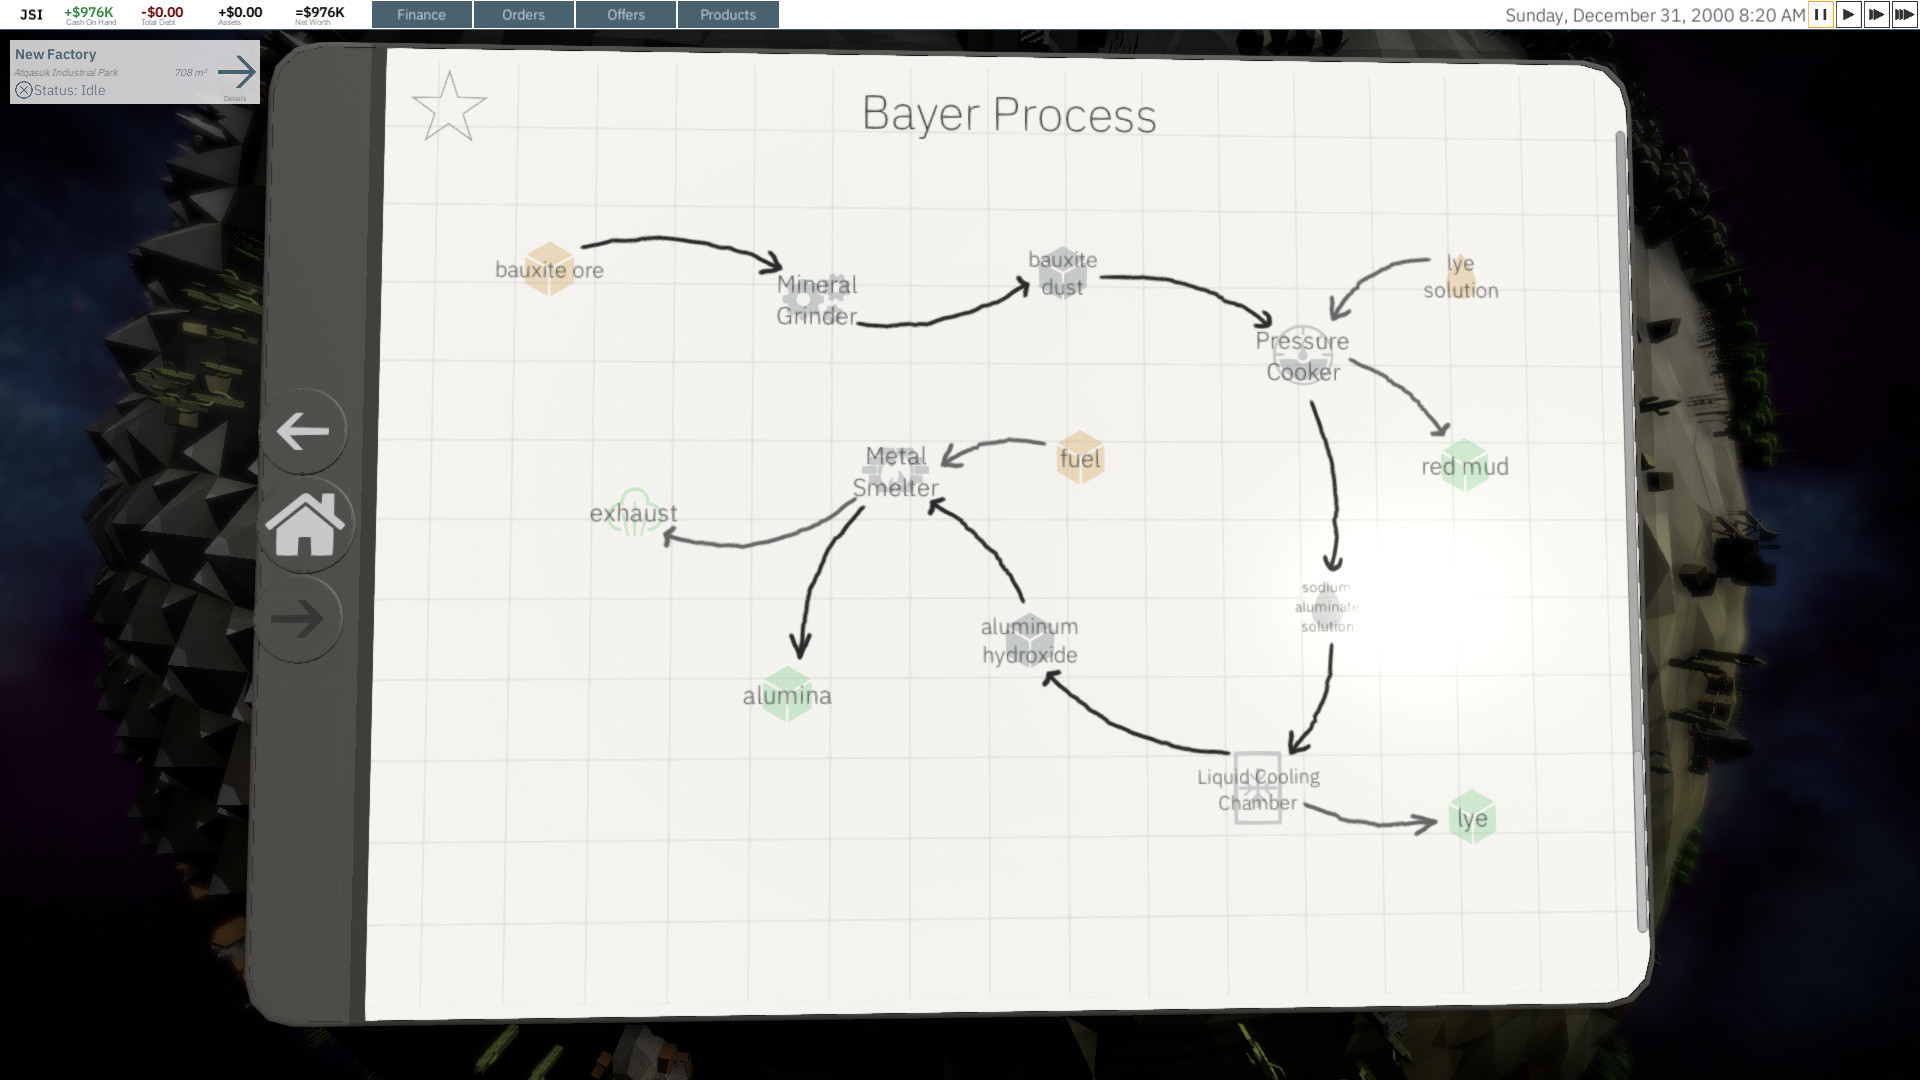The height and width of the screenshot is (1080, 1920).
Task: Click the Bayer Process title
Action: (x=1009, y=114)
